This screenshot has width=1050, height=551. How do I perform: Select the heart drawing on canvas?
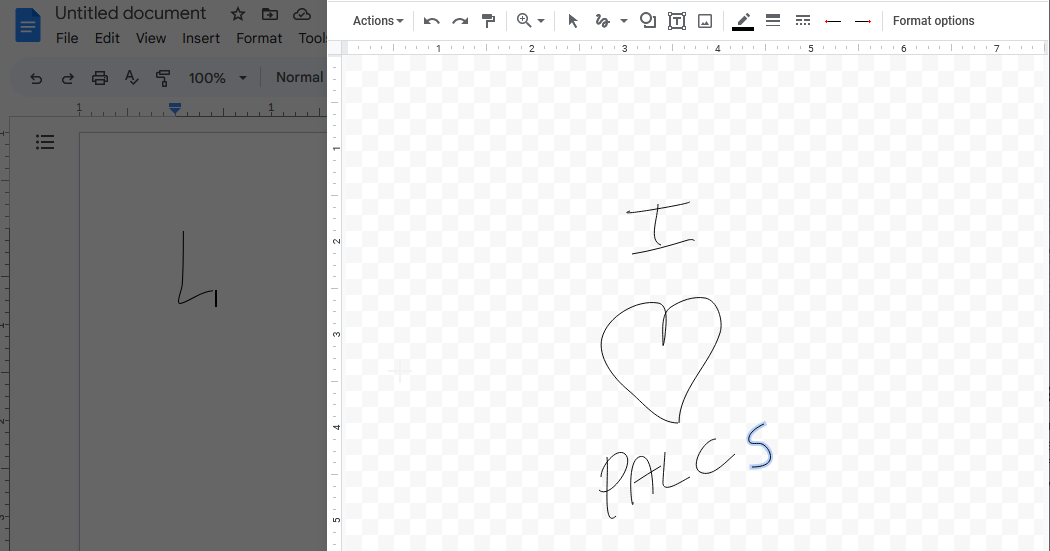[x=662, y=360]
